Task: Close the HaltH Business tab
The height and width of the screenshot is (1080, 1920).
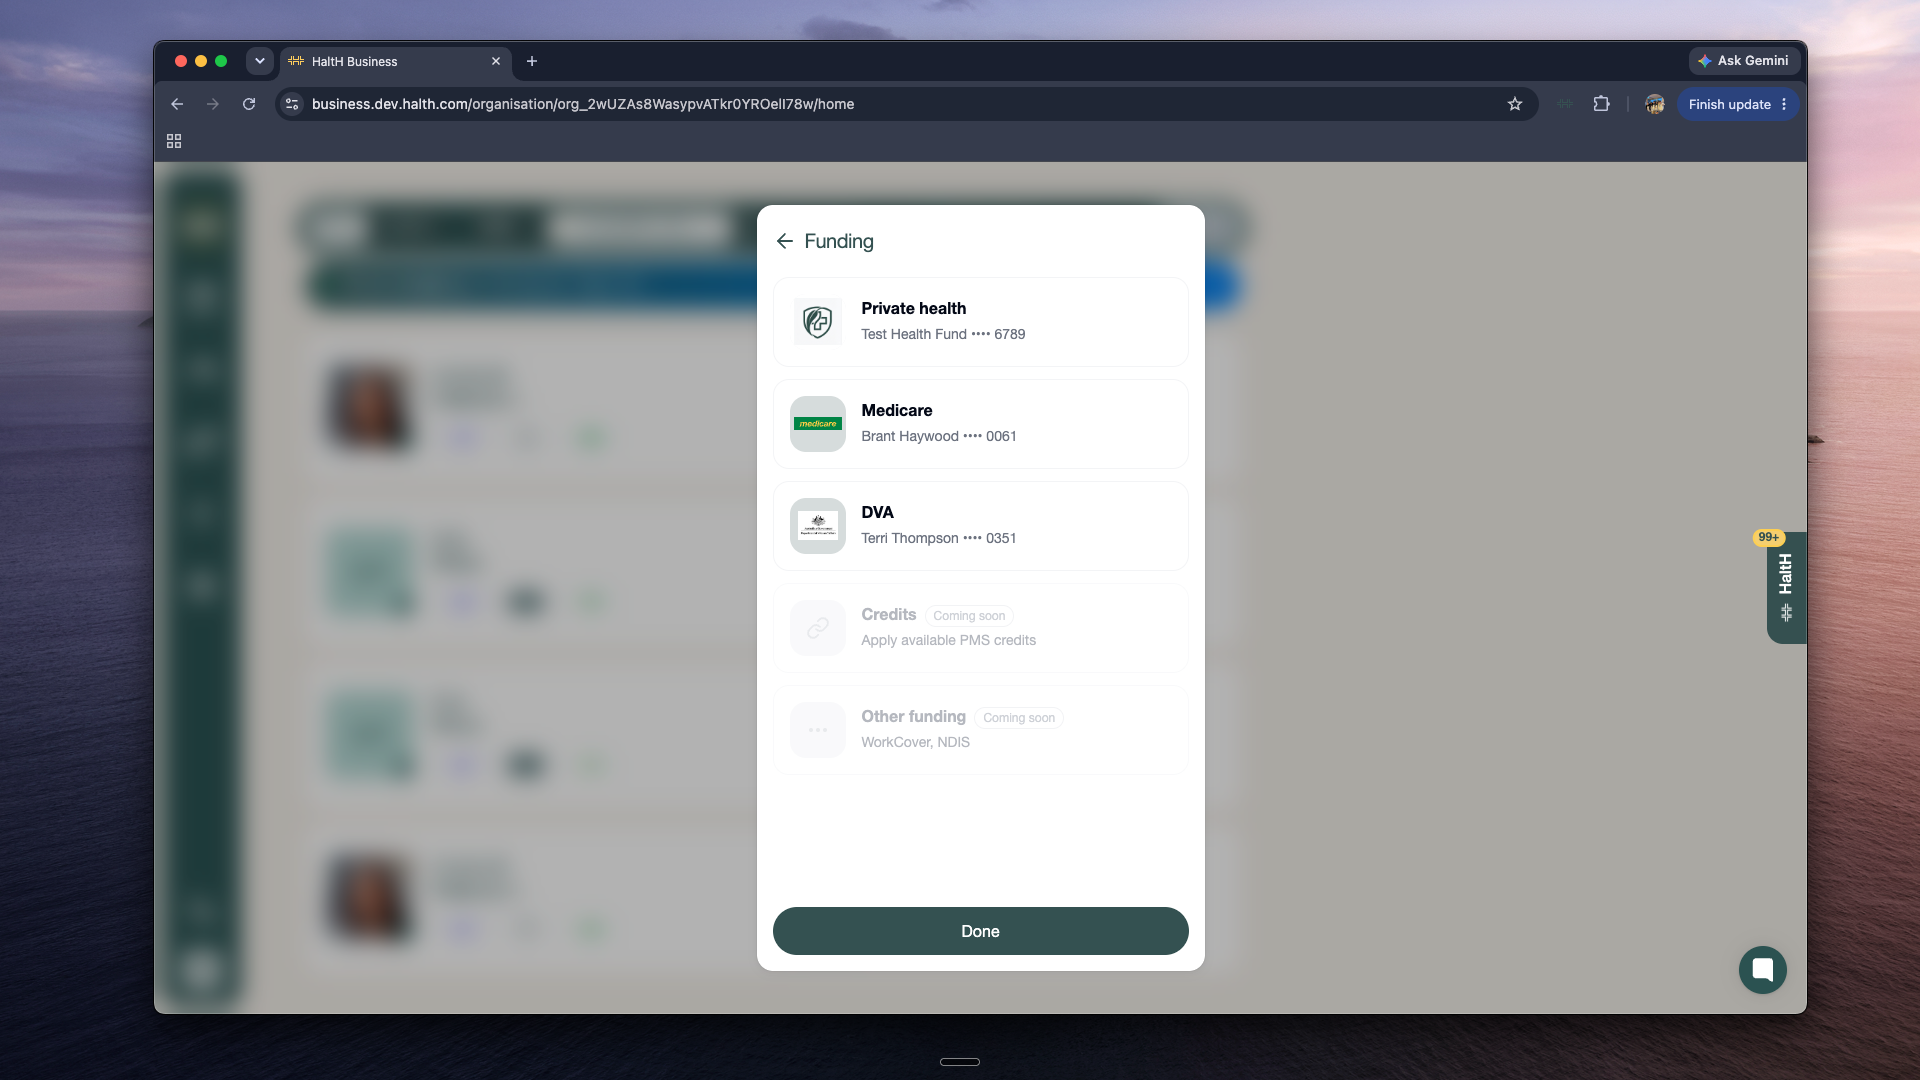Action: point(496,61)
